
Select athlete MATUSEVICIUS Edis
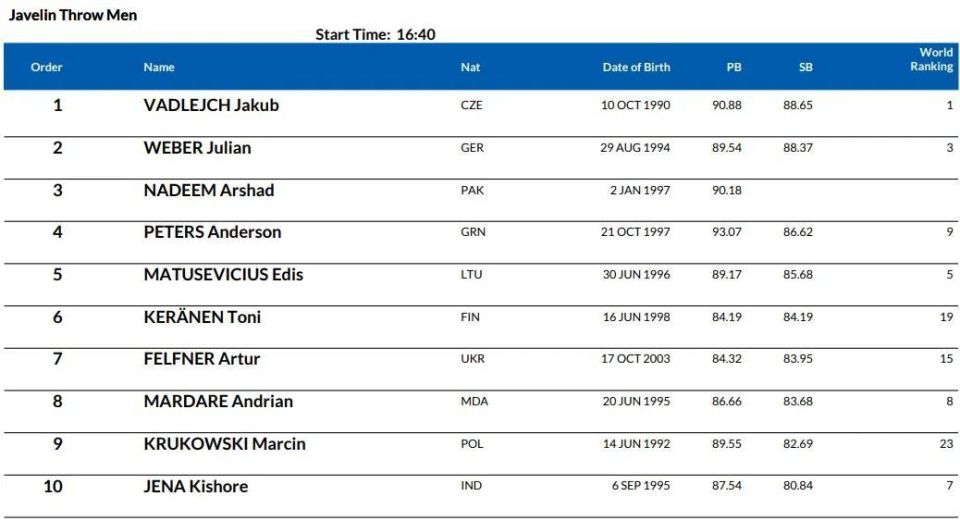tap(223, 274)
